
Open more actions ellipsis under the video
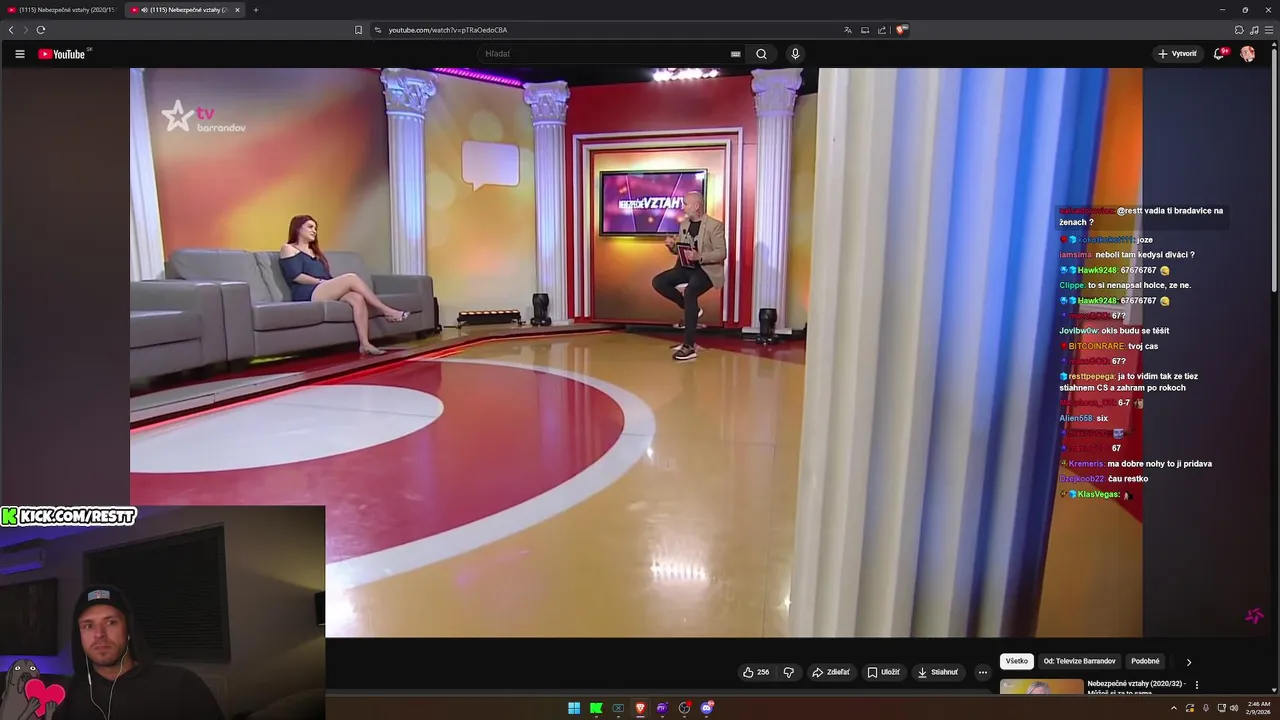982,672
